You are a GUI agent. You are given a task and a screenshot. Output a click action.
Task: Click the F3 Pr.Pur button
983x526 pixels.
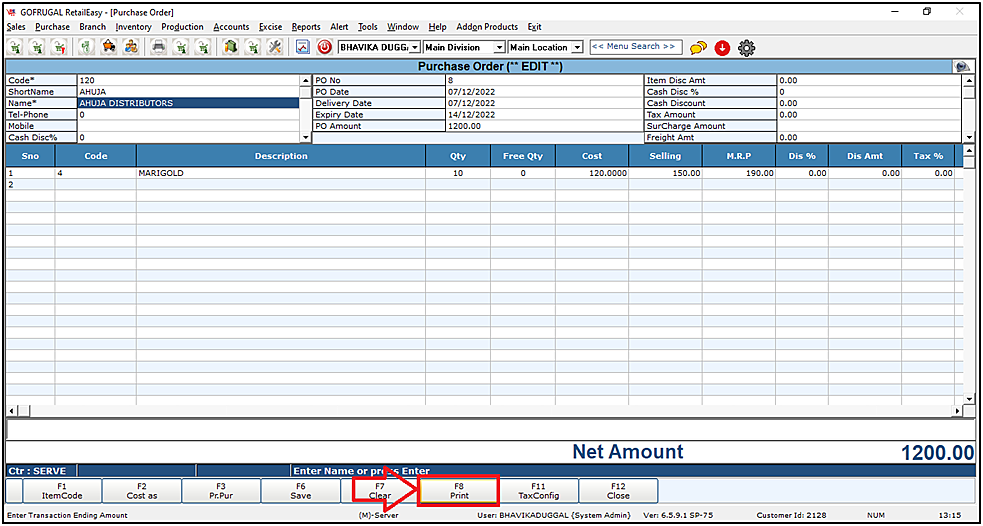pos(221,490)
